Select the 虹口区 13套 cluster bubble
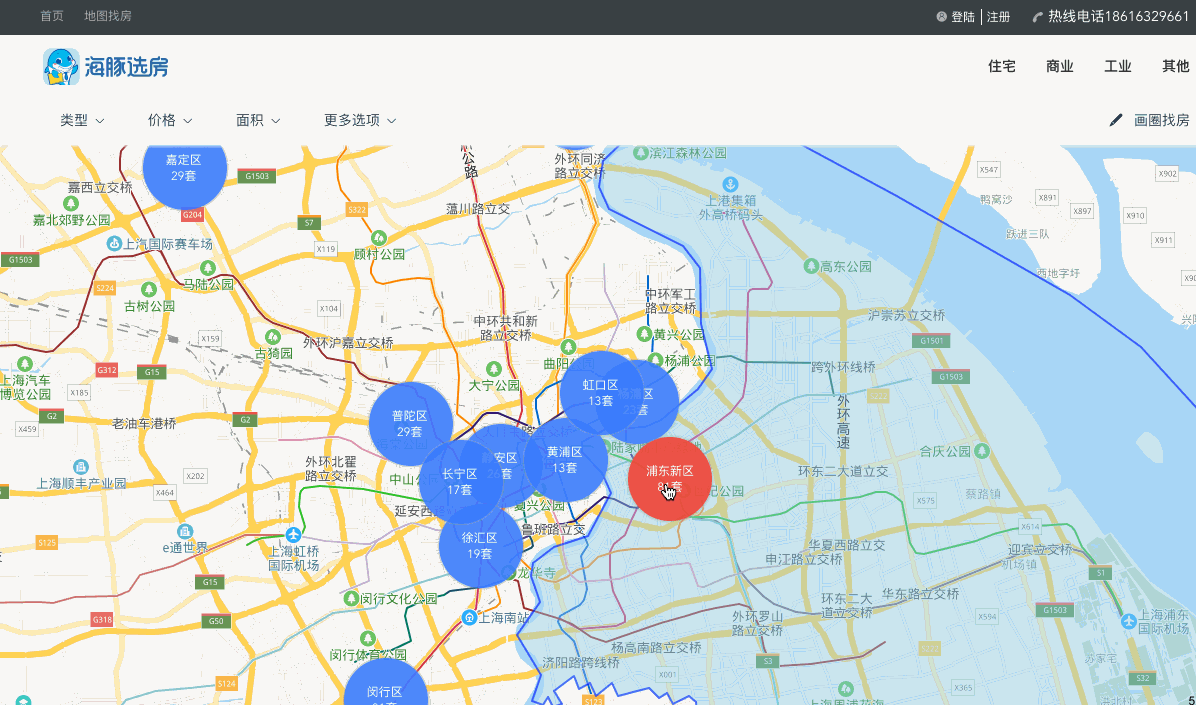Viewport: 1196px width, 705px height. point(600,392)
